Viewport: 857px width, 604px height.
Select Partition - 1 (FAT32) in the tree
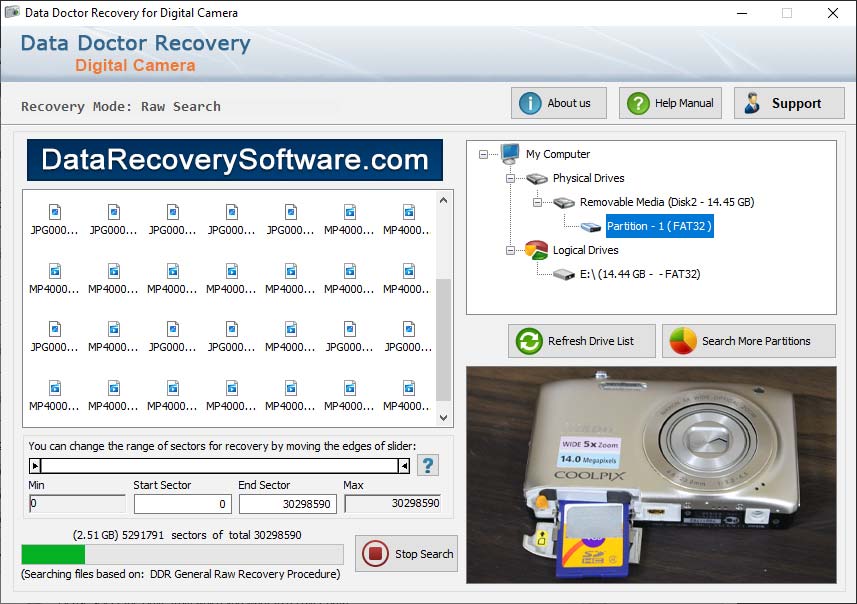pyautogui.click(x=660, y=225)
